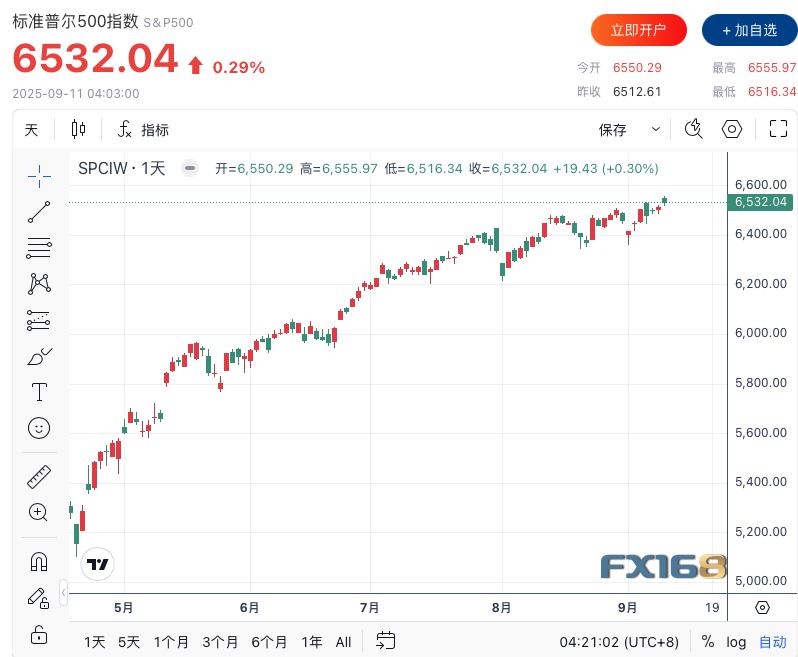Toggle percent scale mode
This screenshot has width=798, height=657.
pyautogui.click(x=708, y=642)
